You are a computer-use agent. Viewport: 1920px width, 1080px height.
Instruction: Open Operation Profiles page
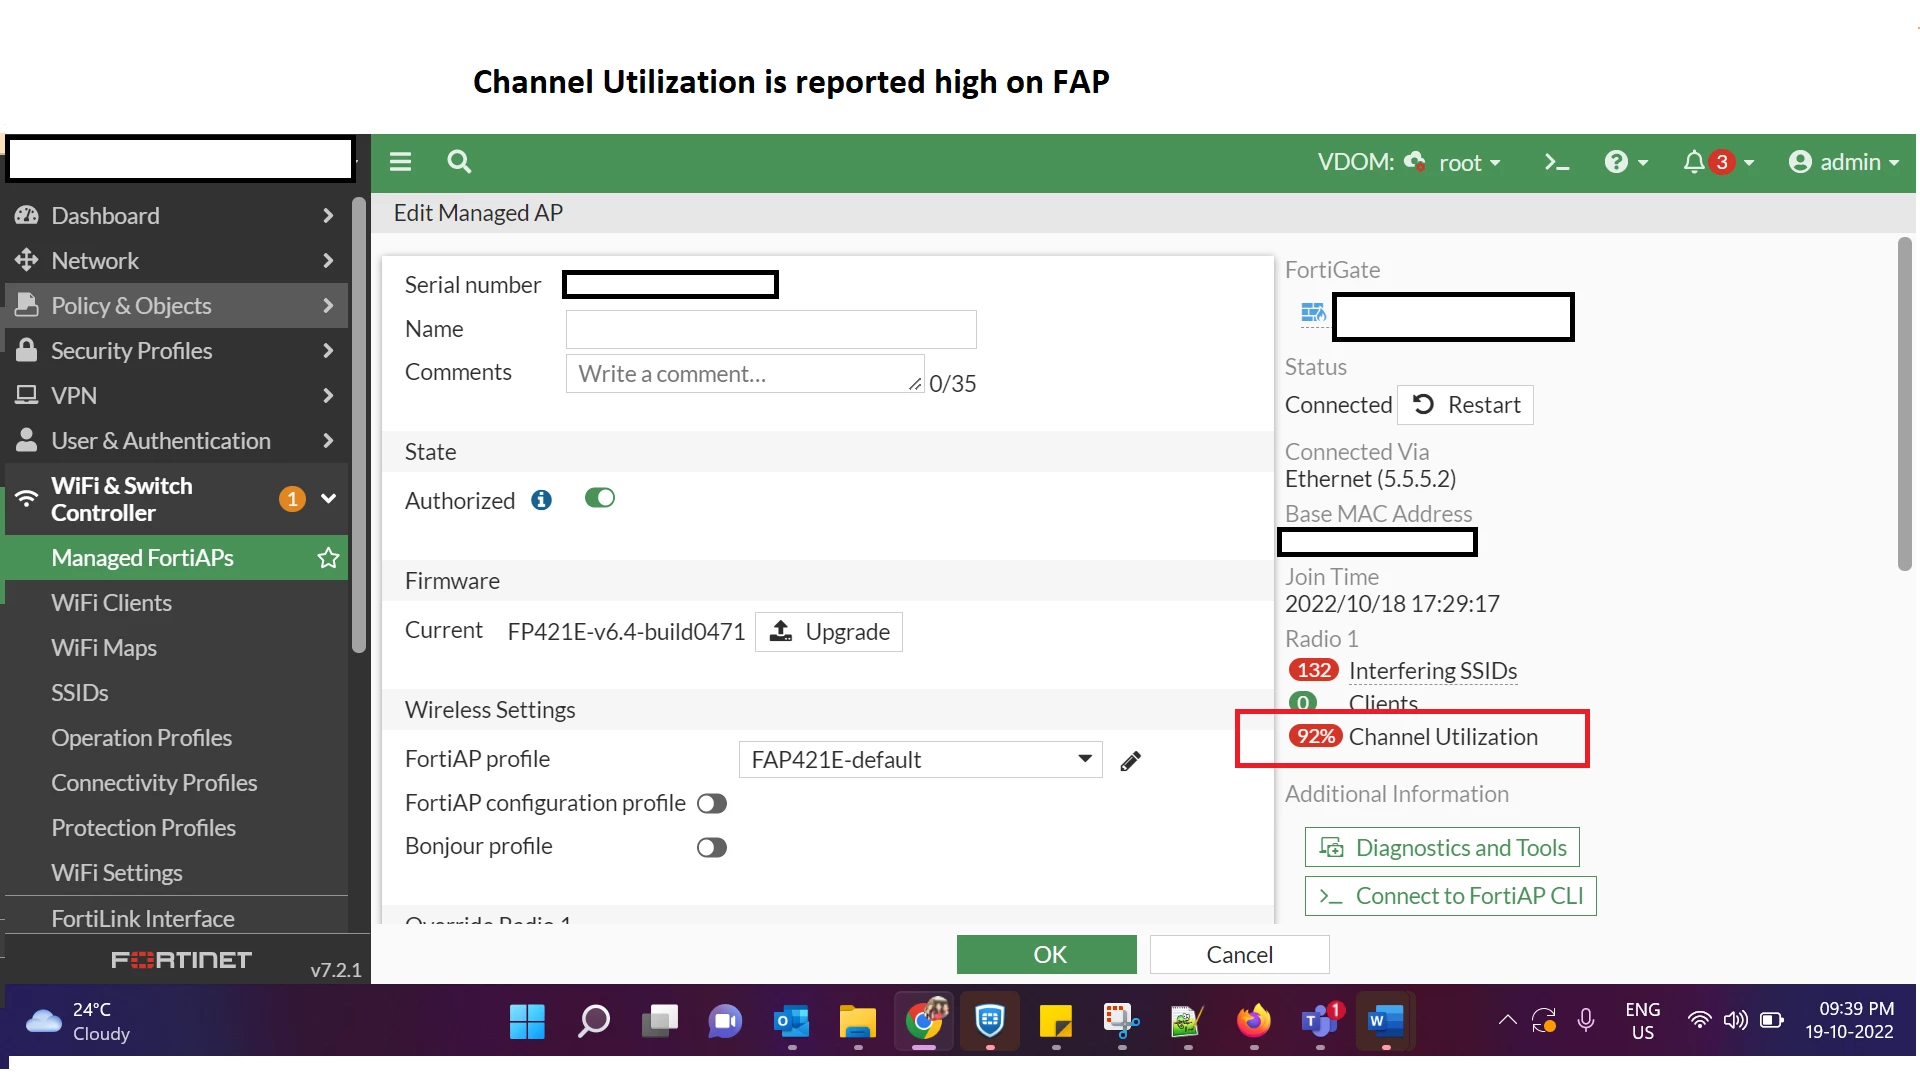(141, 738)
